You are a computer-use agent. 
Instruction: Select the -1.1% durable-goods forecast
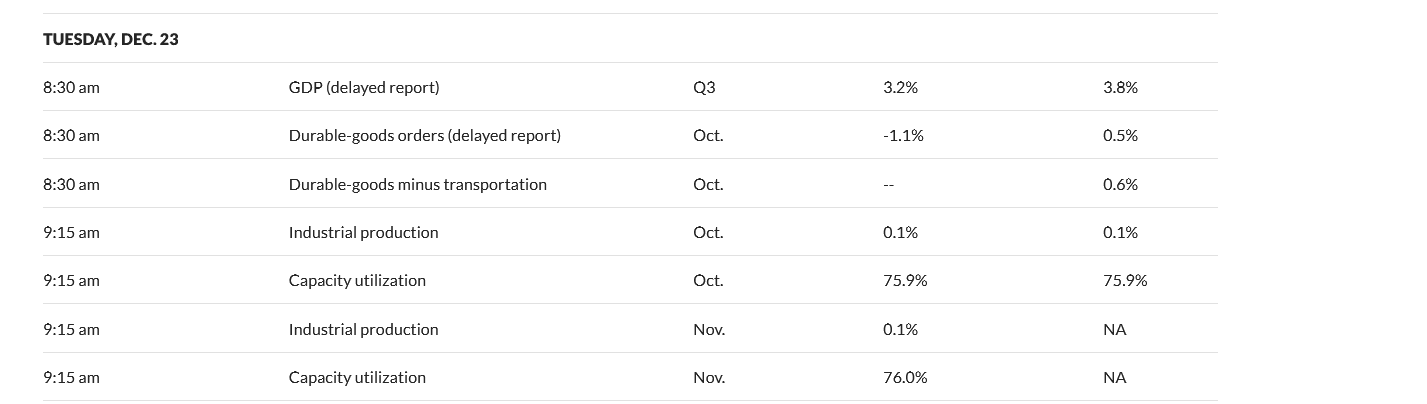point(903,135)
